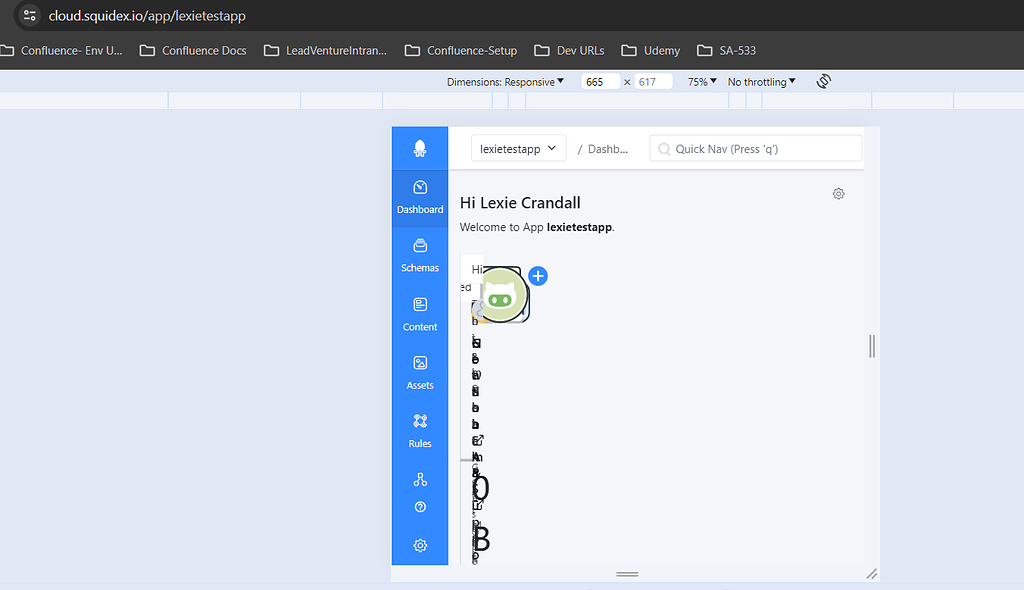
Task: Open app settings gear at sidebar bottom
Action: [x=419, y=545]
